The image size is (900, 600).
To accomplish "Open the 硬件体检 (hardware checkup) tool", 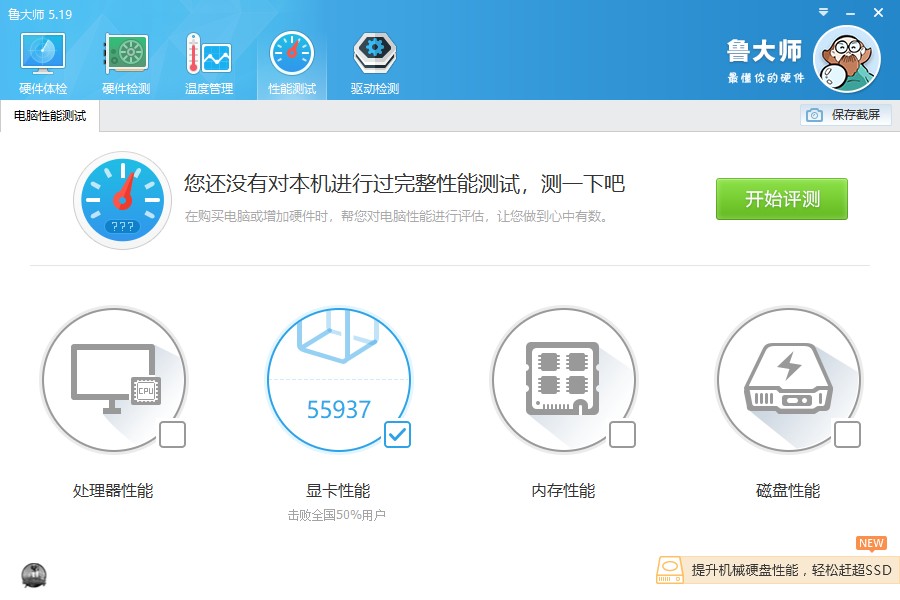I will point(41,60).
